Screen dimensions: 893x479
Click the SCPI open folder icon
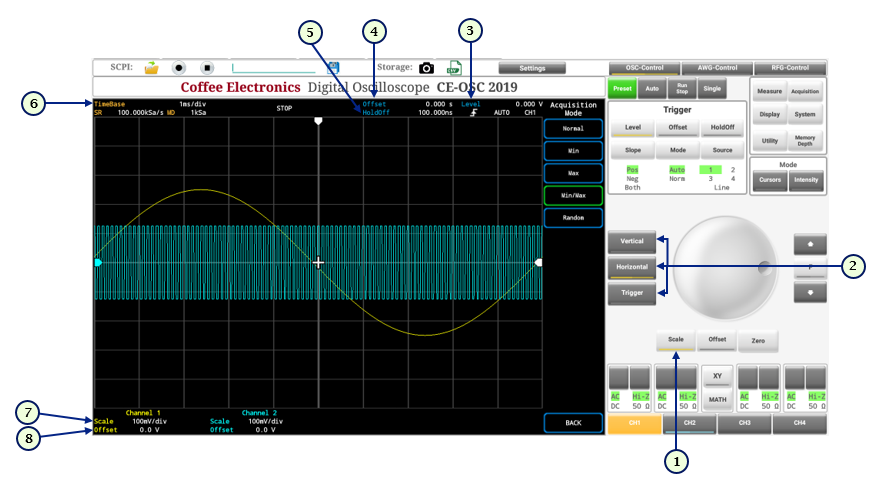click(x=151, y=68)
